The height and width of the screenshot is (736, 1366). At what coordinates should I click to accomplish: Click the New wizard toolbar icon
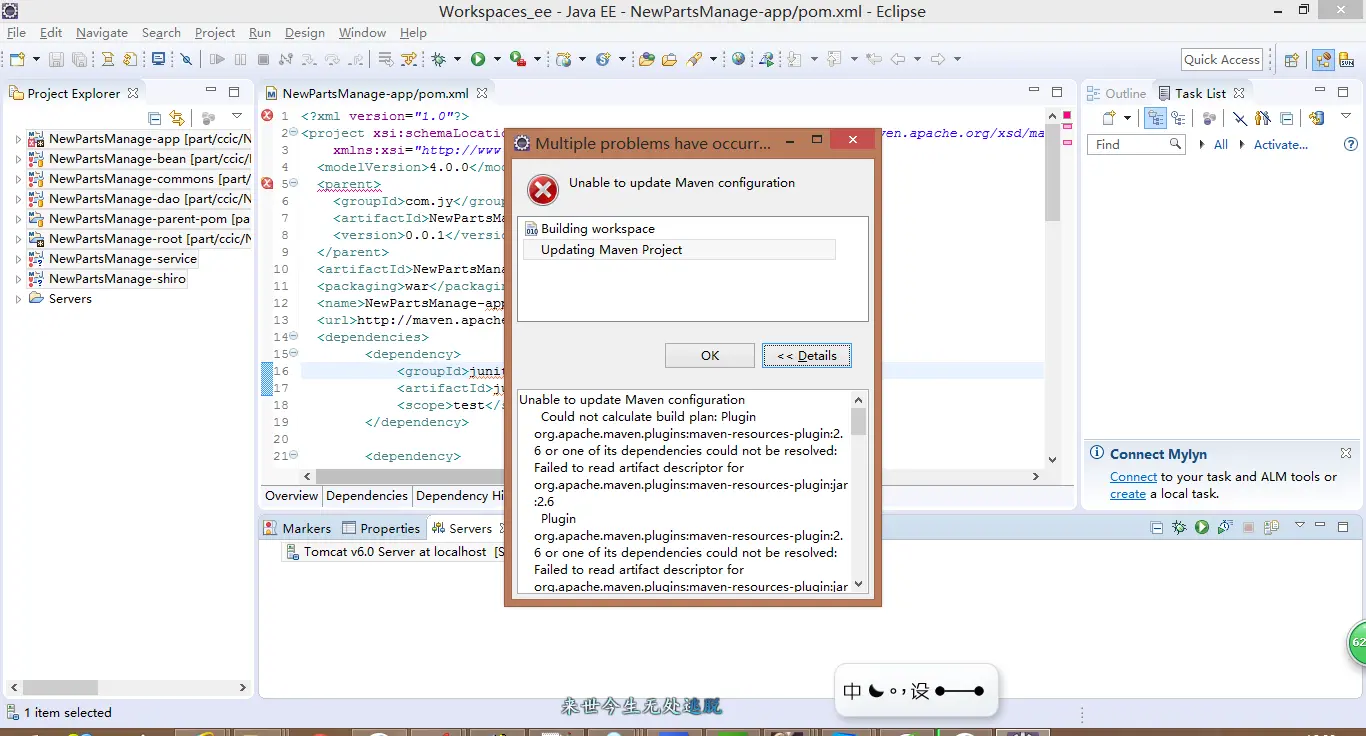17,59
